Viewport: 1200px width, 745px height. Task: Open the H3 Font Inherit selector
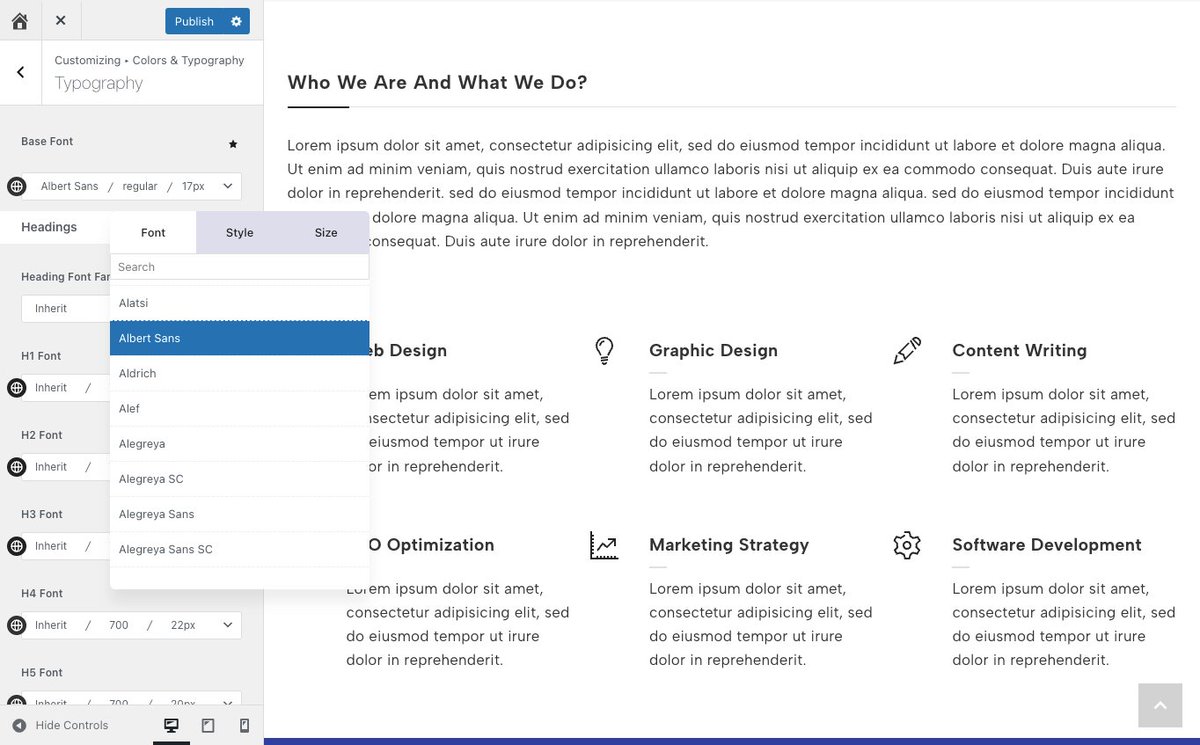51,546
